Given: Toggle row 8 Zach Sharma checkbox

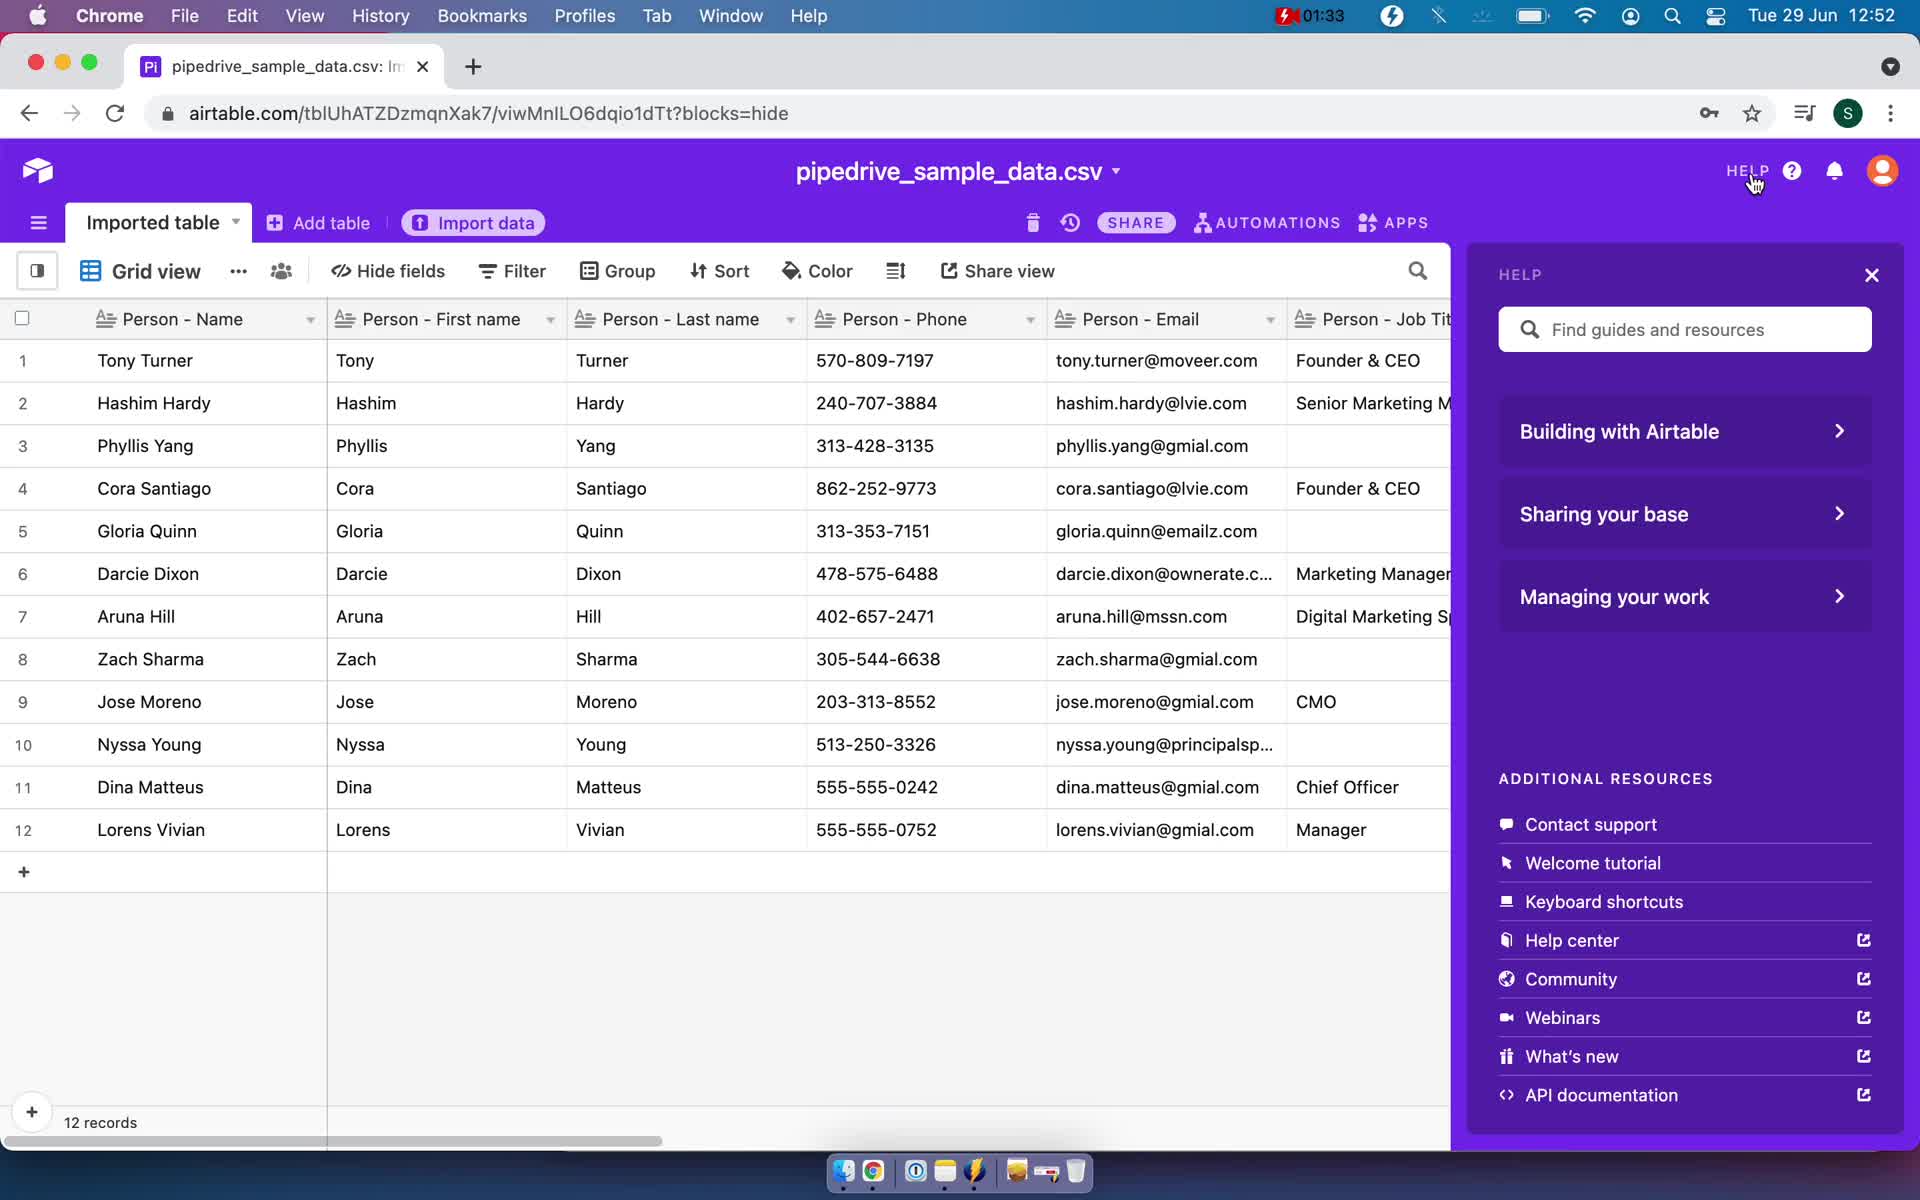Looking at the screenshot, I should pos(22,658).
